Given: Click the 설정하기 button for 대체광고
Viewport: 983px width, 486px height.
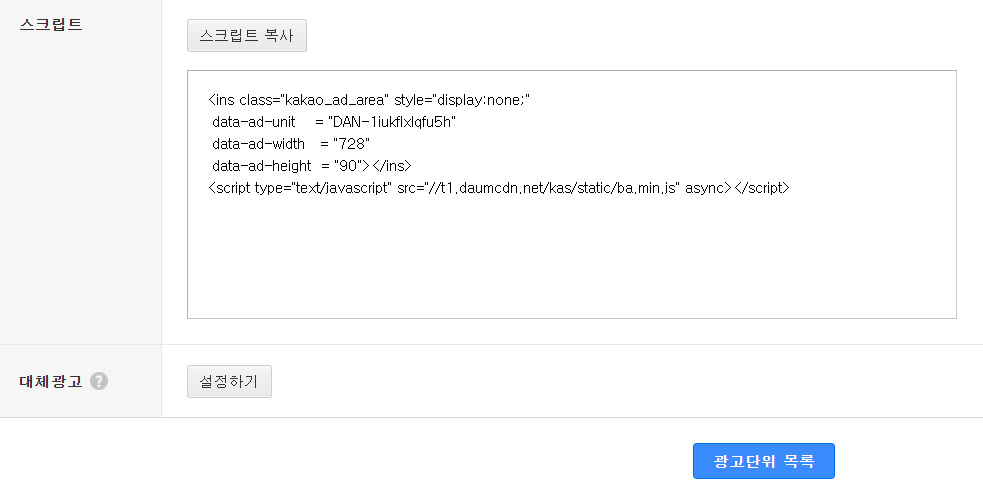Looking at the screenshot, I should 229,382.
